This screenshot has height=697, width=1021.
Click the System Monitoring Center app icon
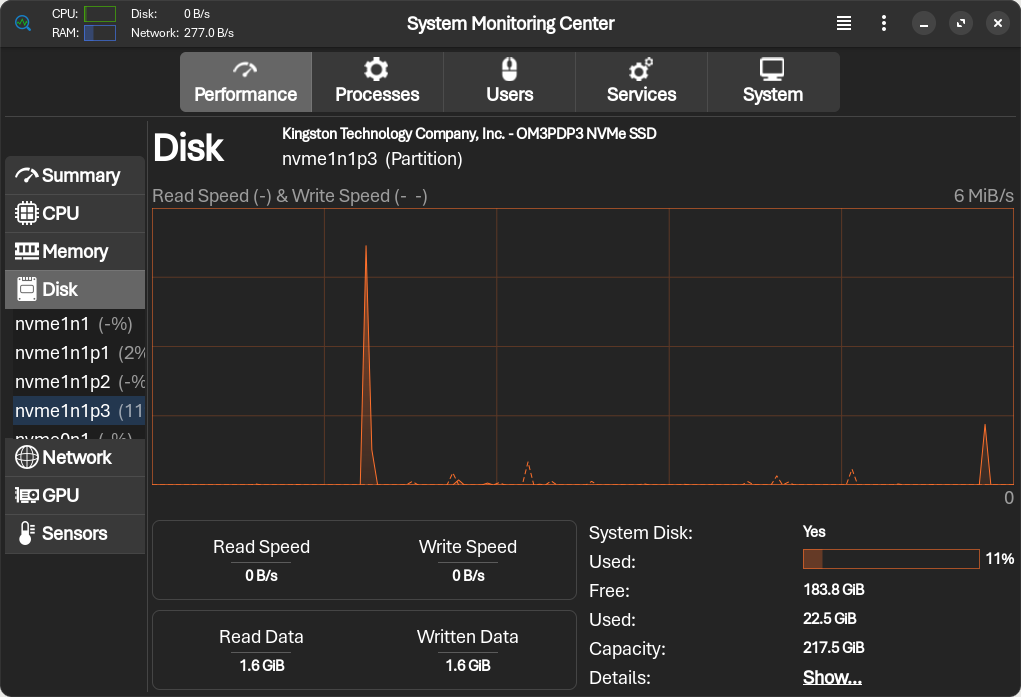click(x=23, y=23)
